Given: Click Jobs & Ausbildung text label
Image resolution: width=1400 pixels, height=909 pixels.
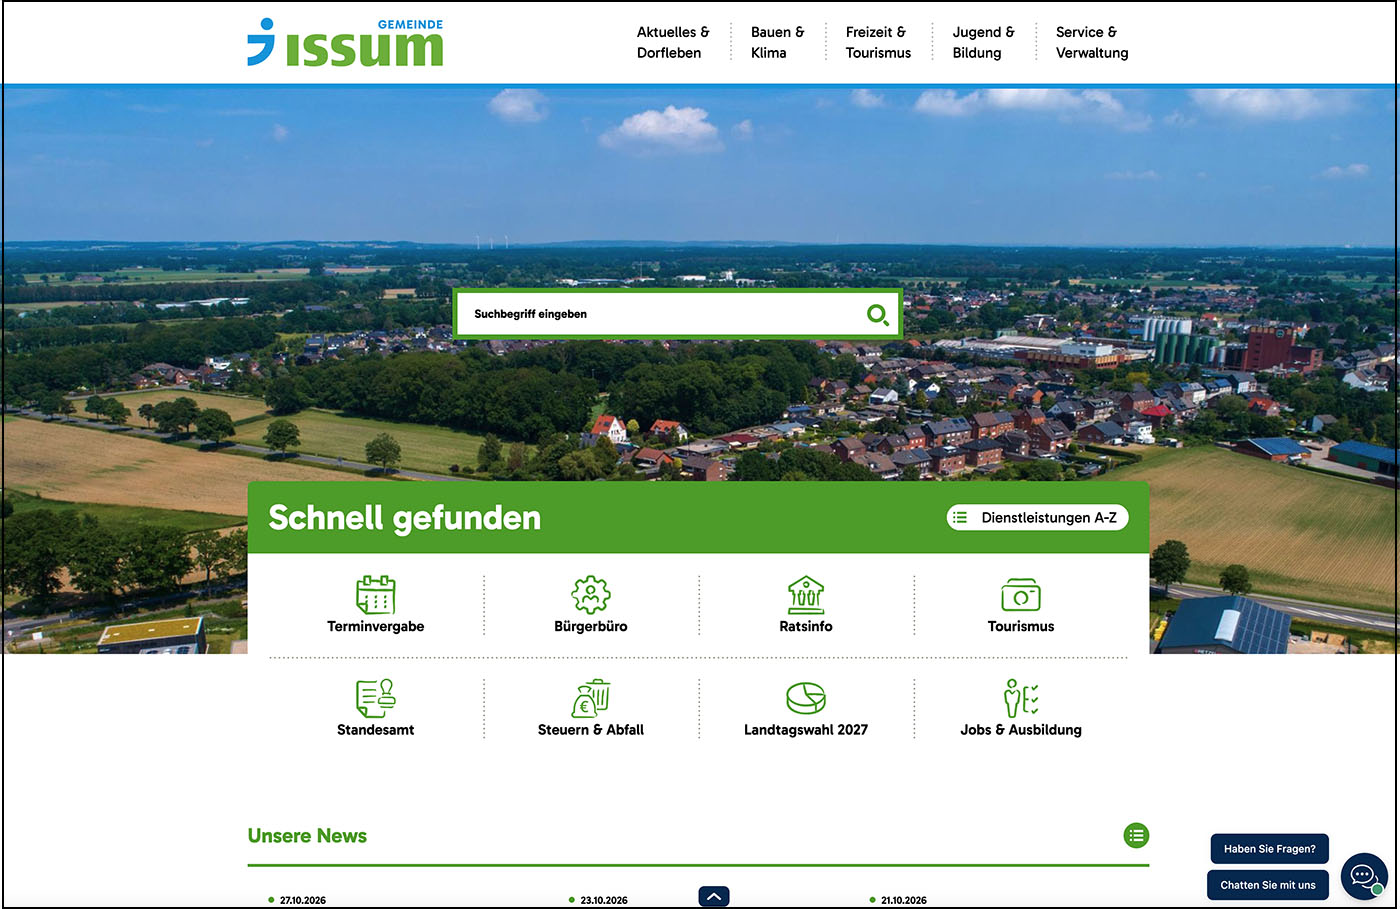Looking at the screenshot, I should click(1021, 730).
